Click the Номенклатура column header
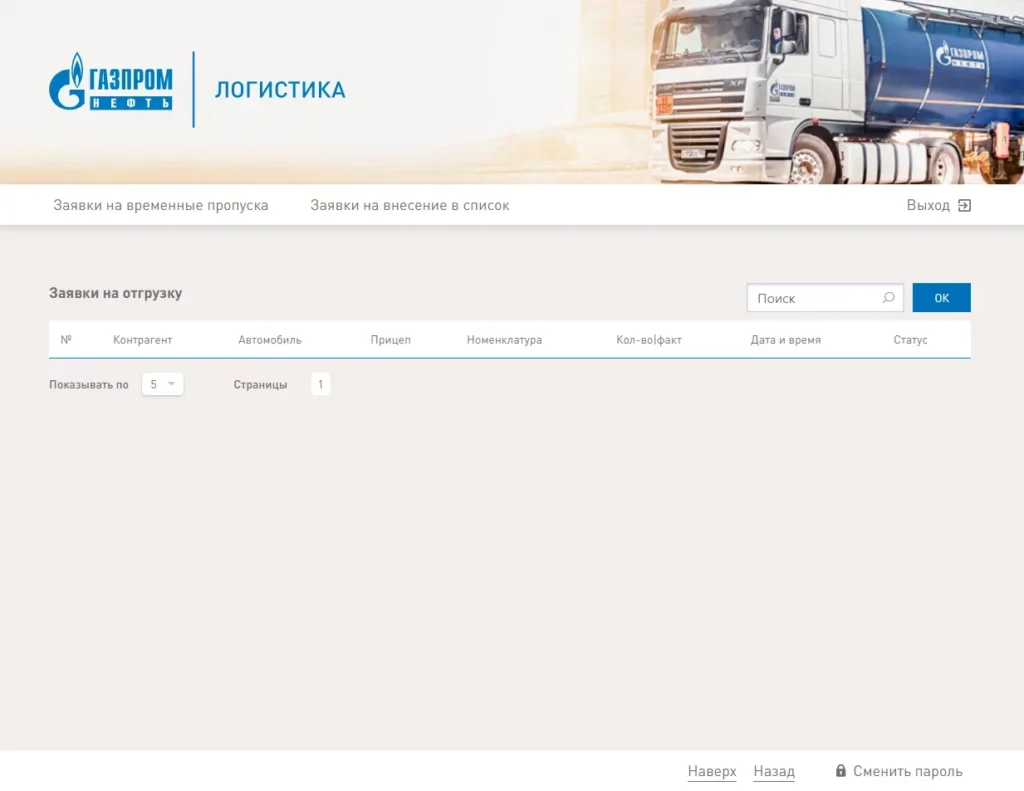Screen dimensions: 1024x791 click(504, 340)
